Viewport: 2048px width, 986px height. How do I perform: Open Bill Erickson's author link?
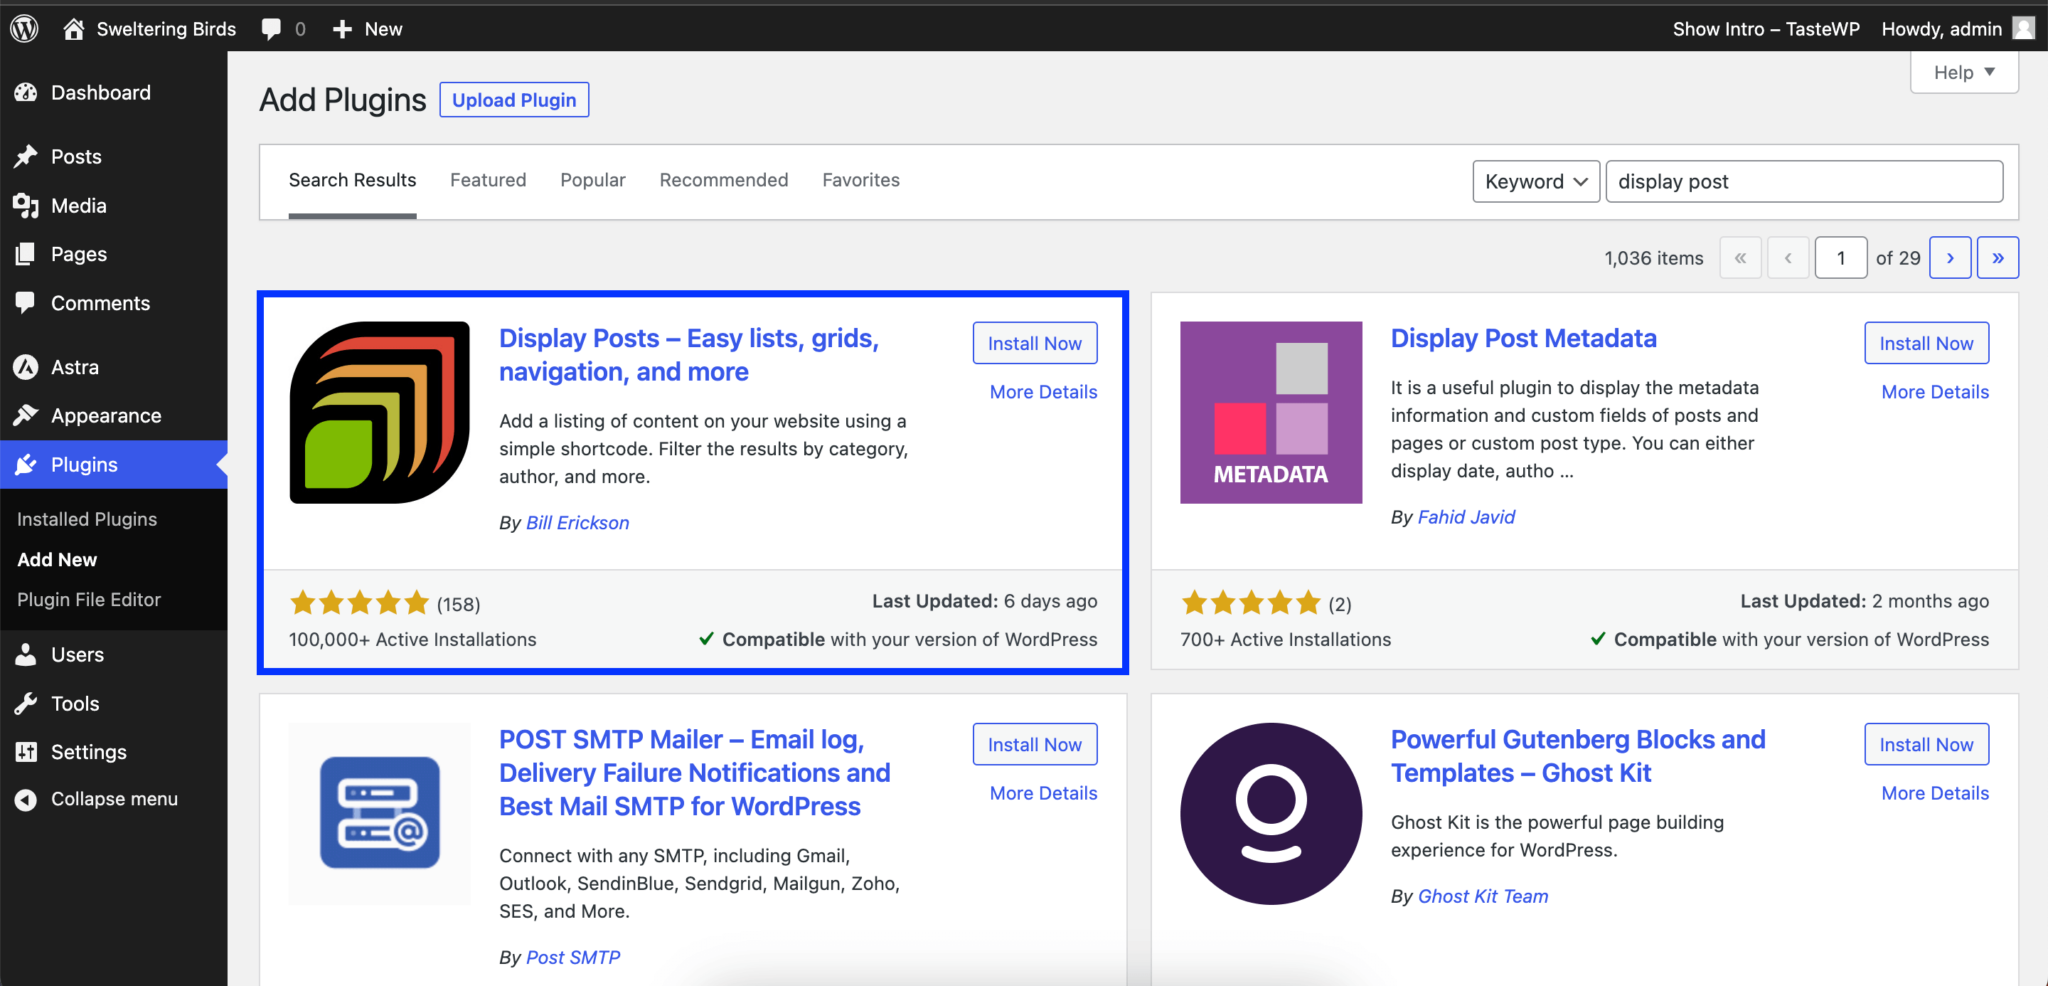click(x=577, y=522)
